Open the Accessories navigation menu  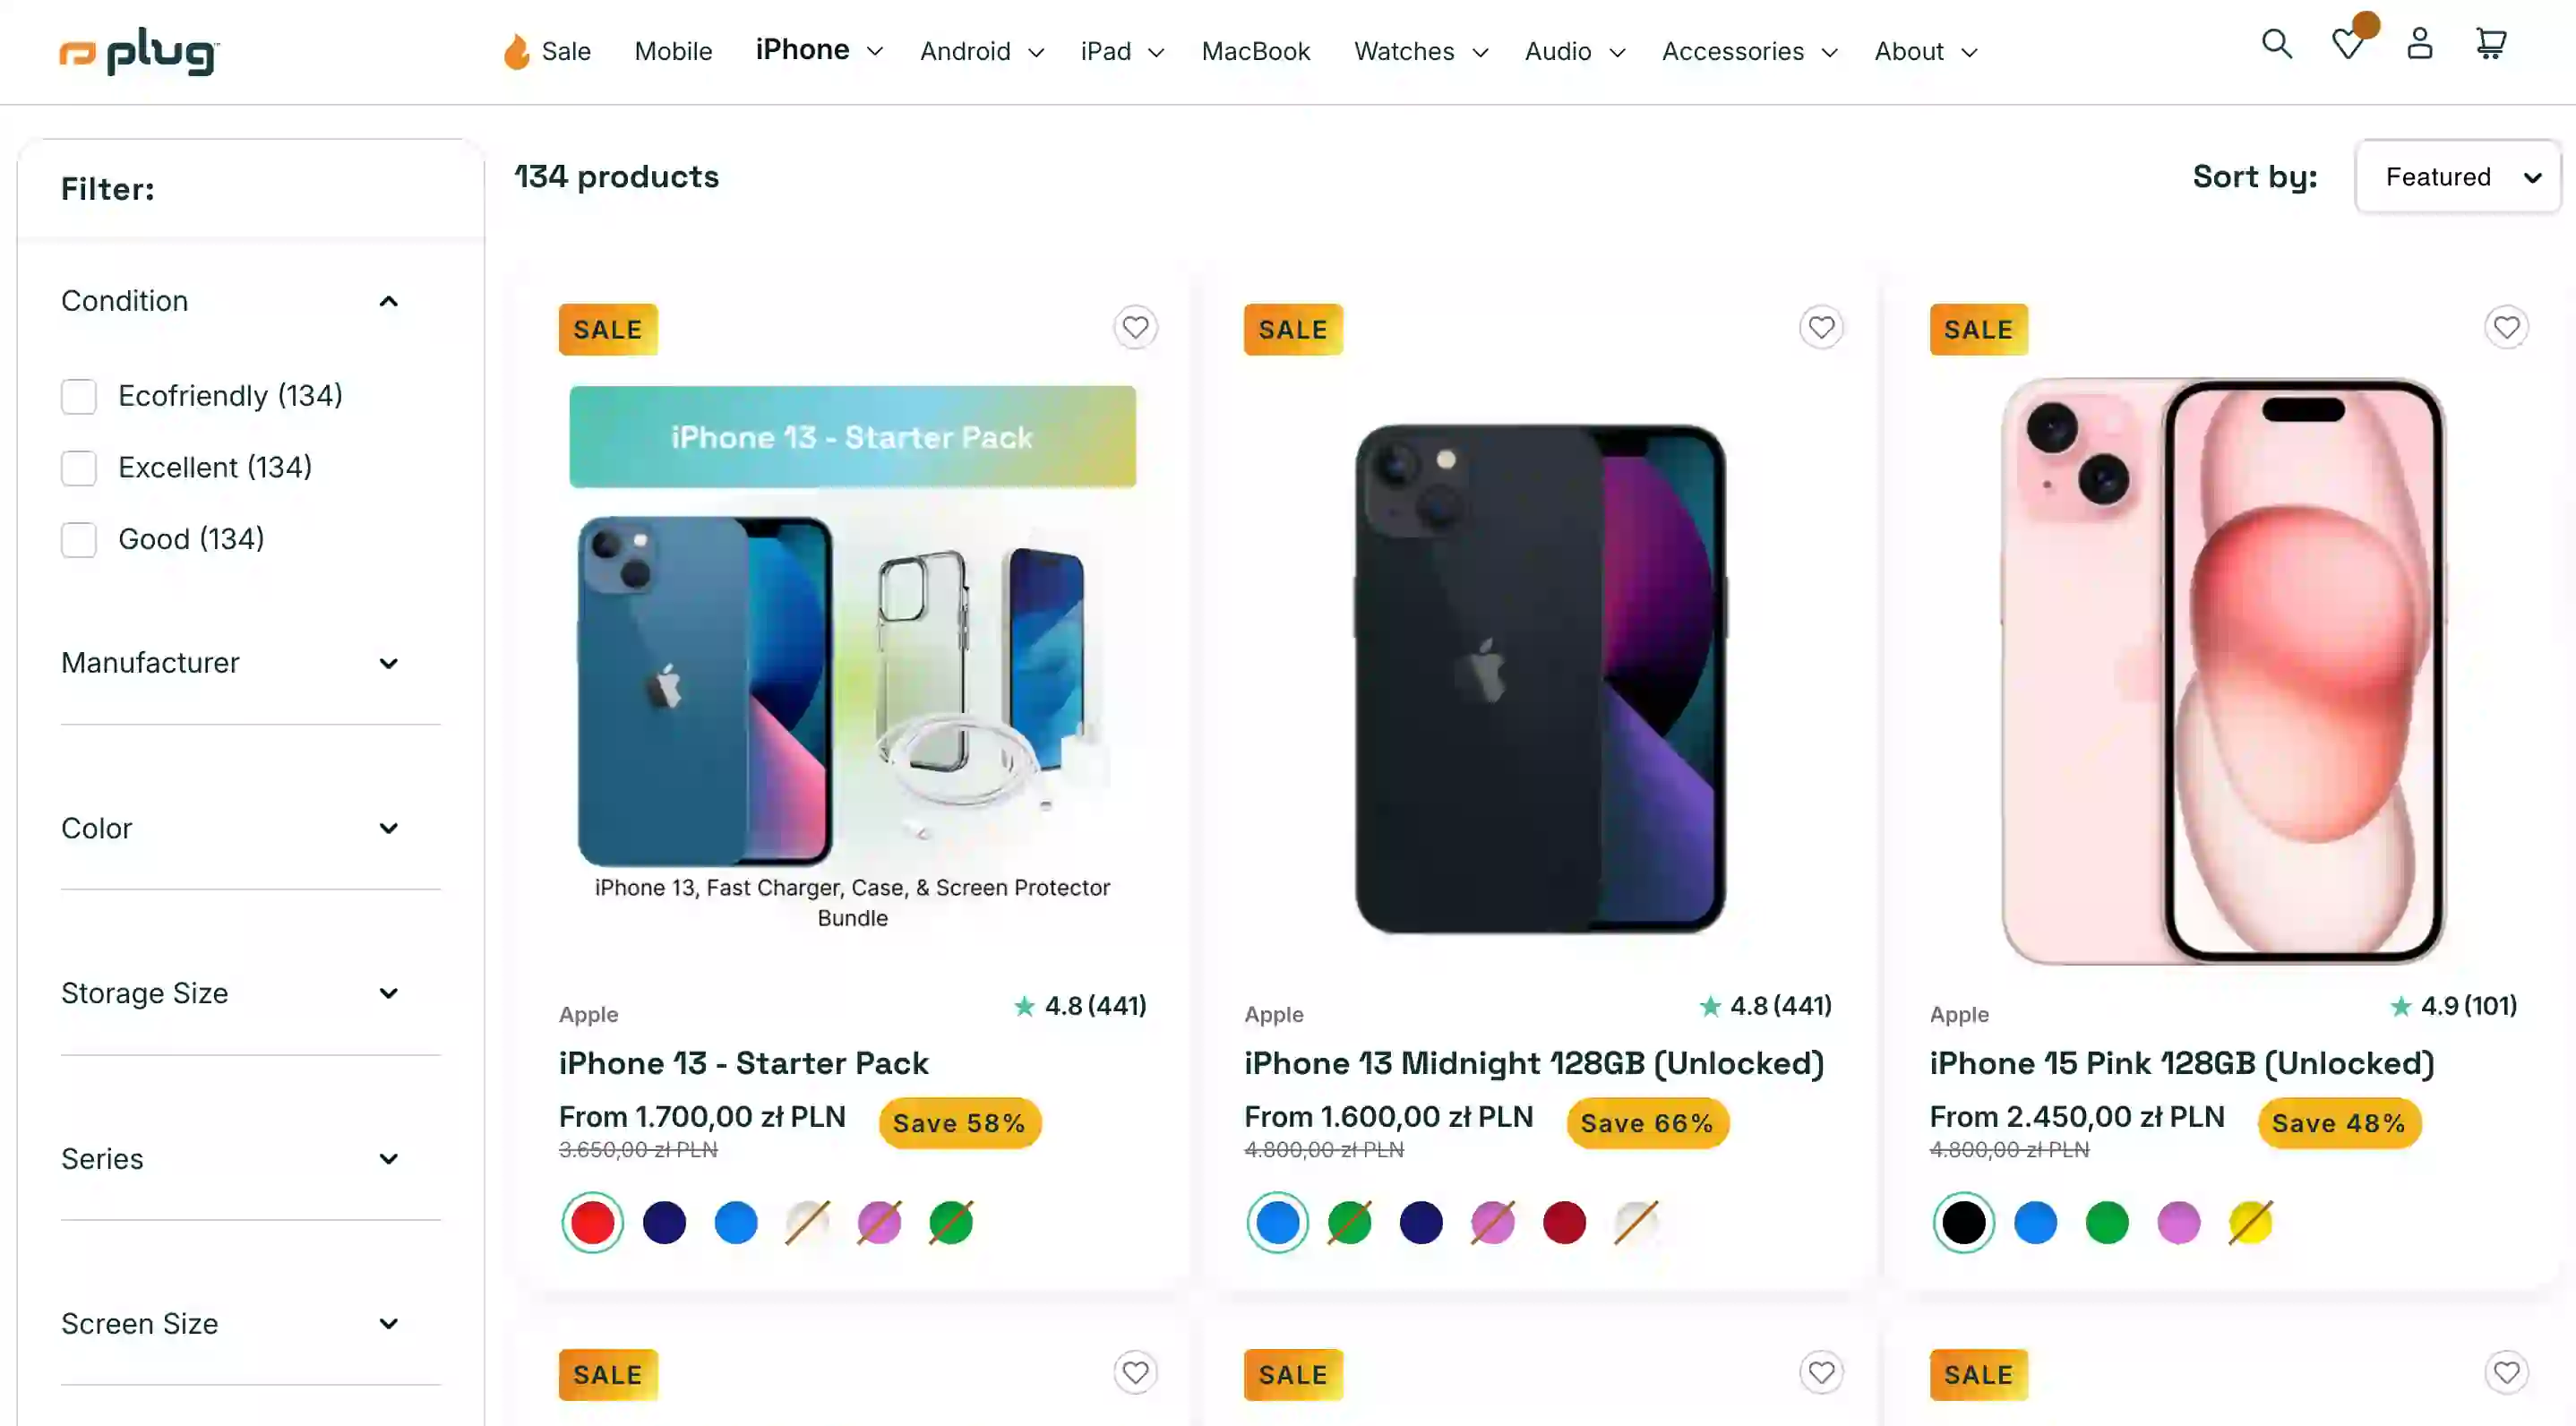[1748, 51]
